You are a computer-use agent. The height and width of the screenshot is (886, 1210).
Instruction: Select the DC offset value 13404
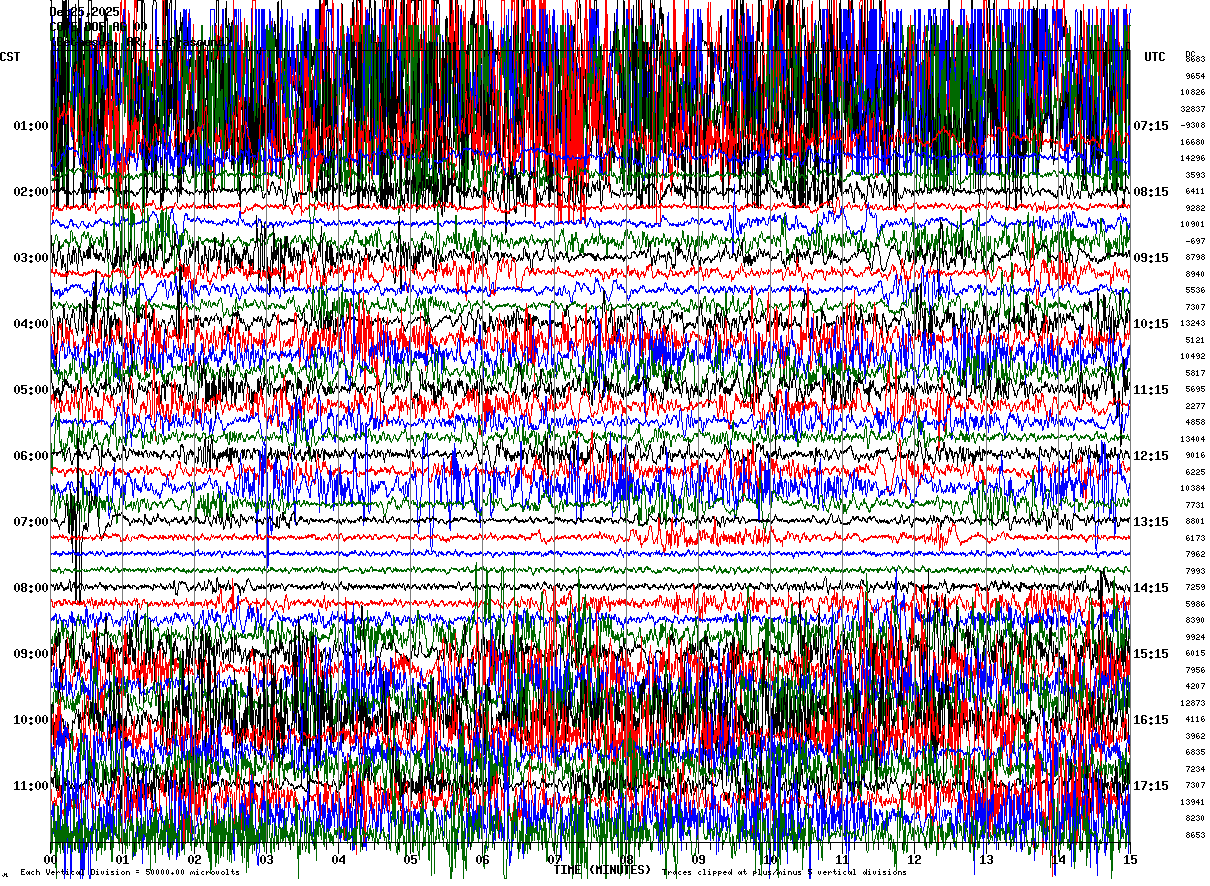1192,439
